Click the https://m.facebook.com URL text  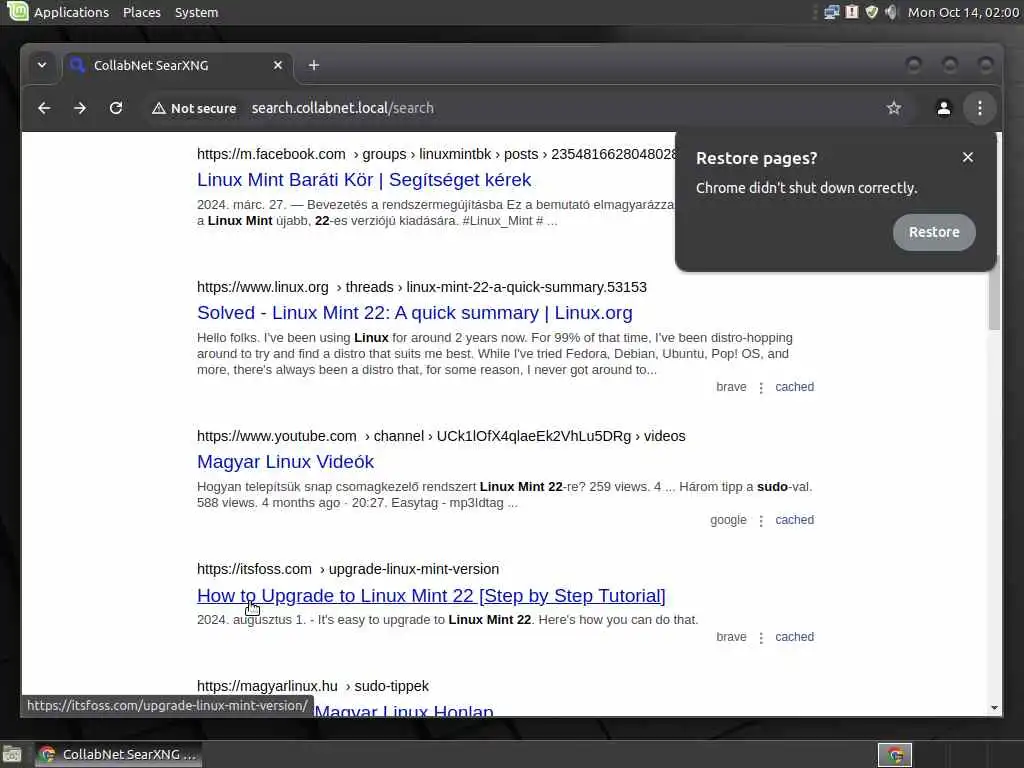click(x=271, y=154)
